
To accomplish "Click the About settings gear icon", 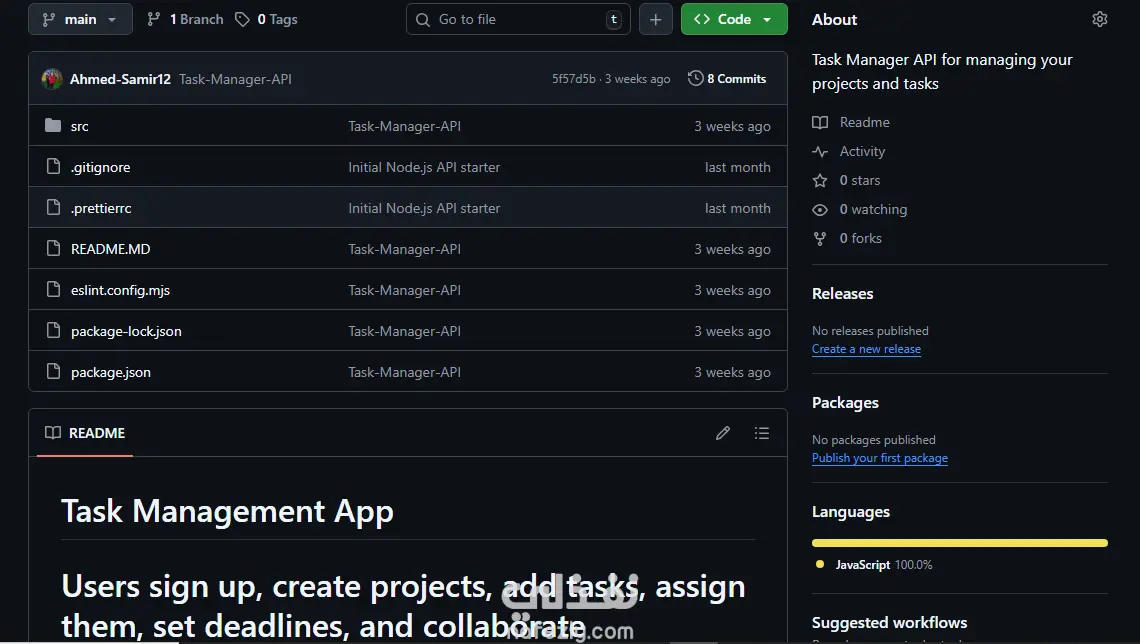I will click(x=1100, y=19).
